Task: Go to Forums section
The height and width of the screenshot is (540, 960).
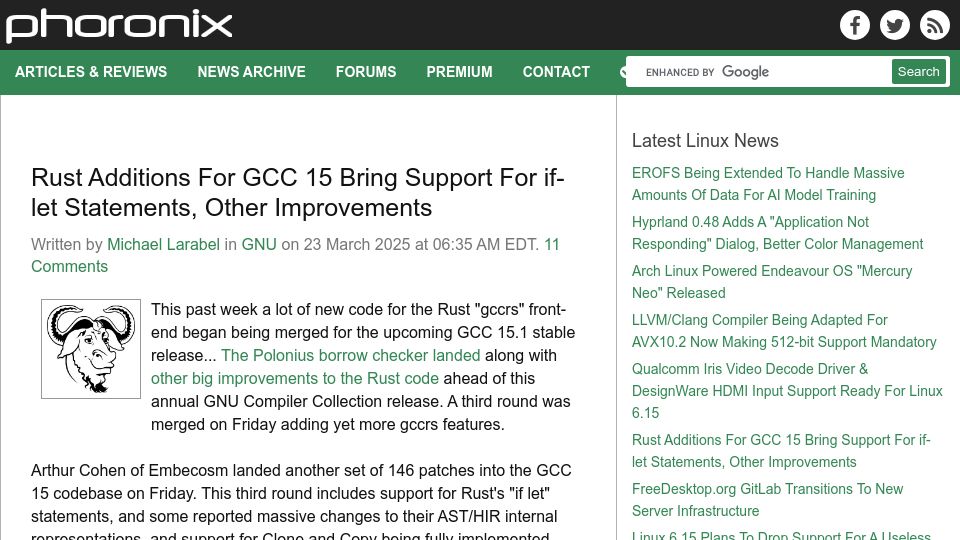Action: click(x=366, y=72)
